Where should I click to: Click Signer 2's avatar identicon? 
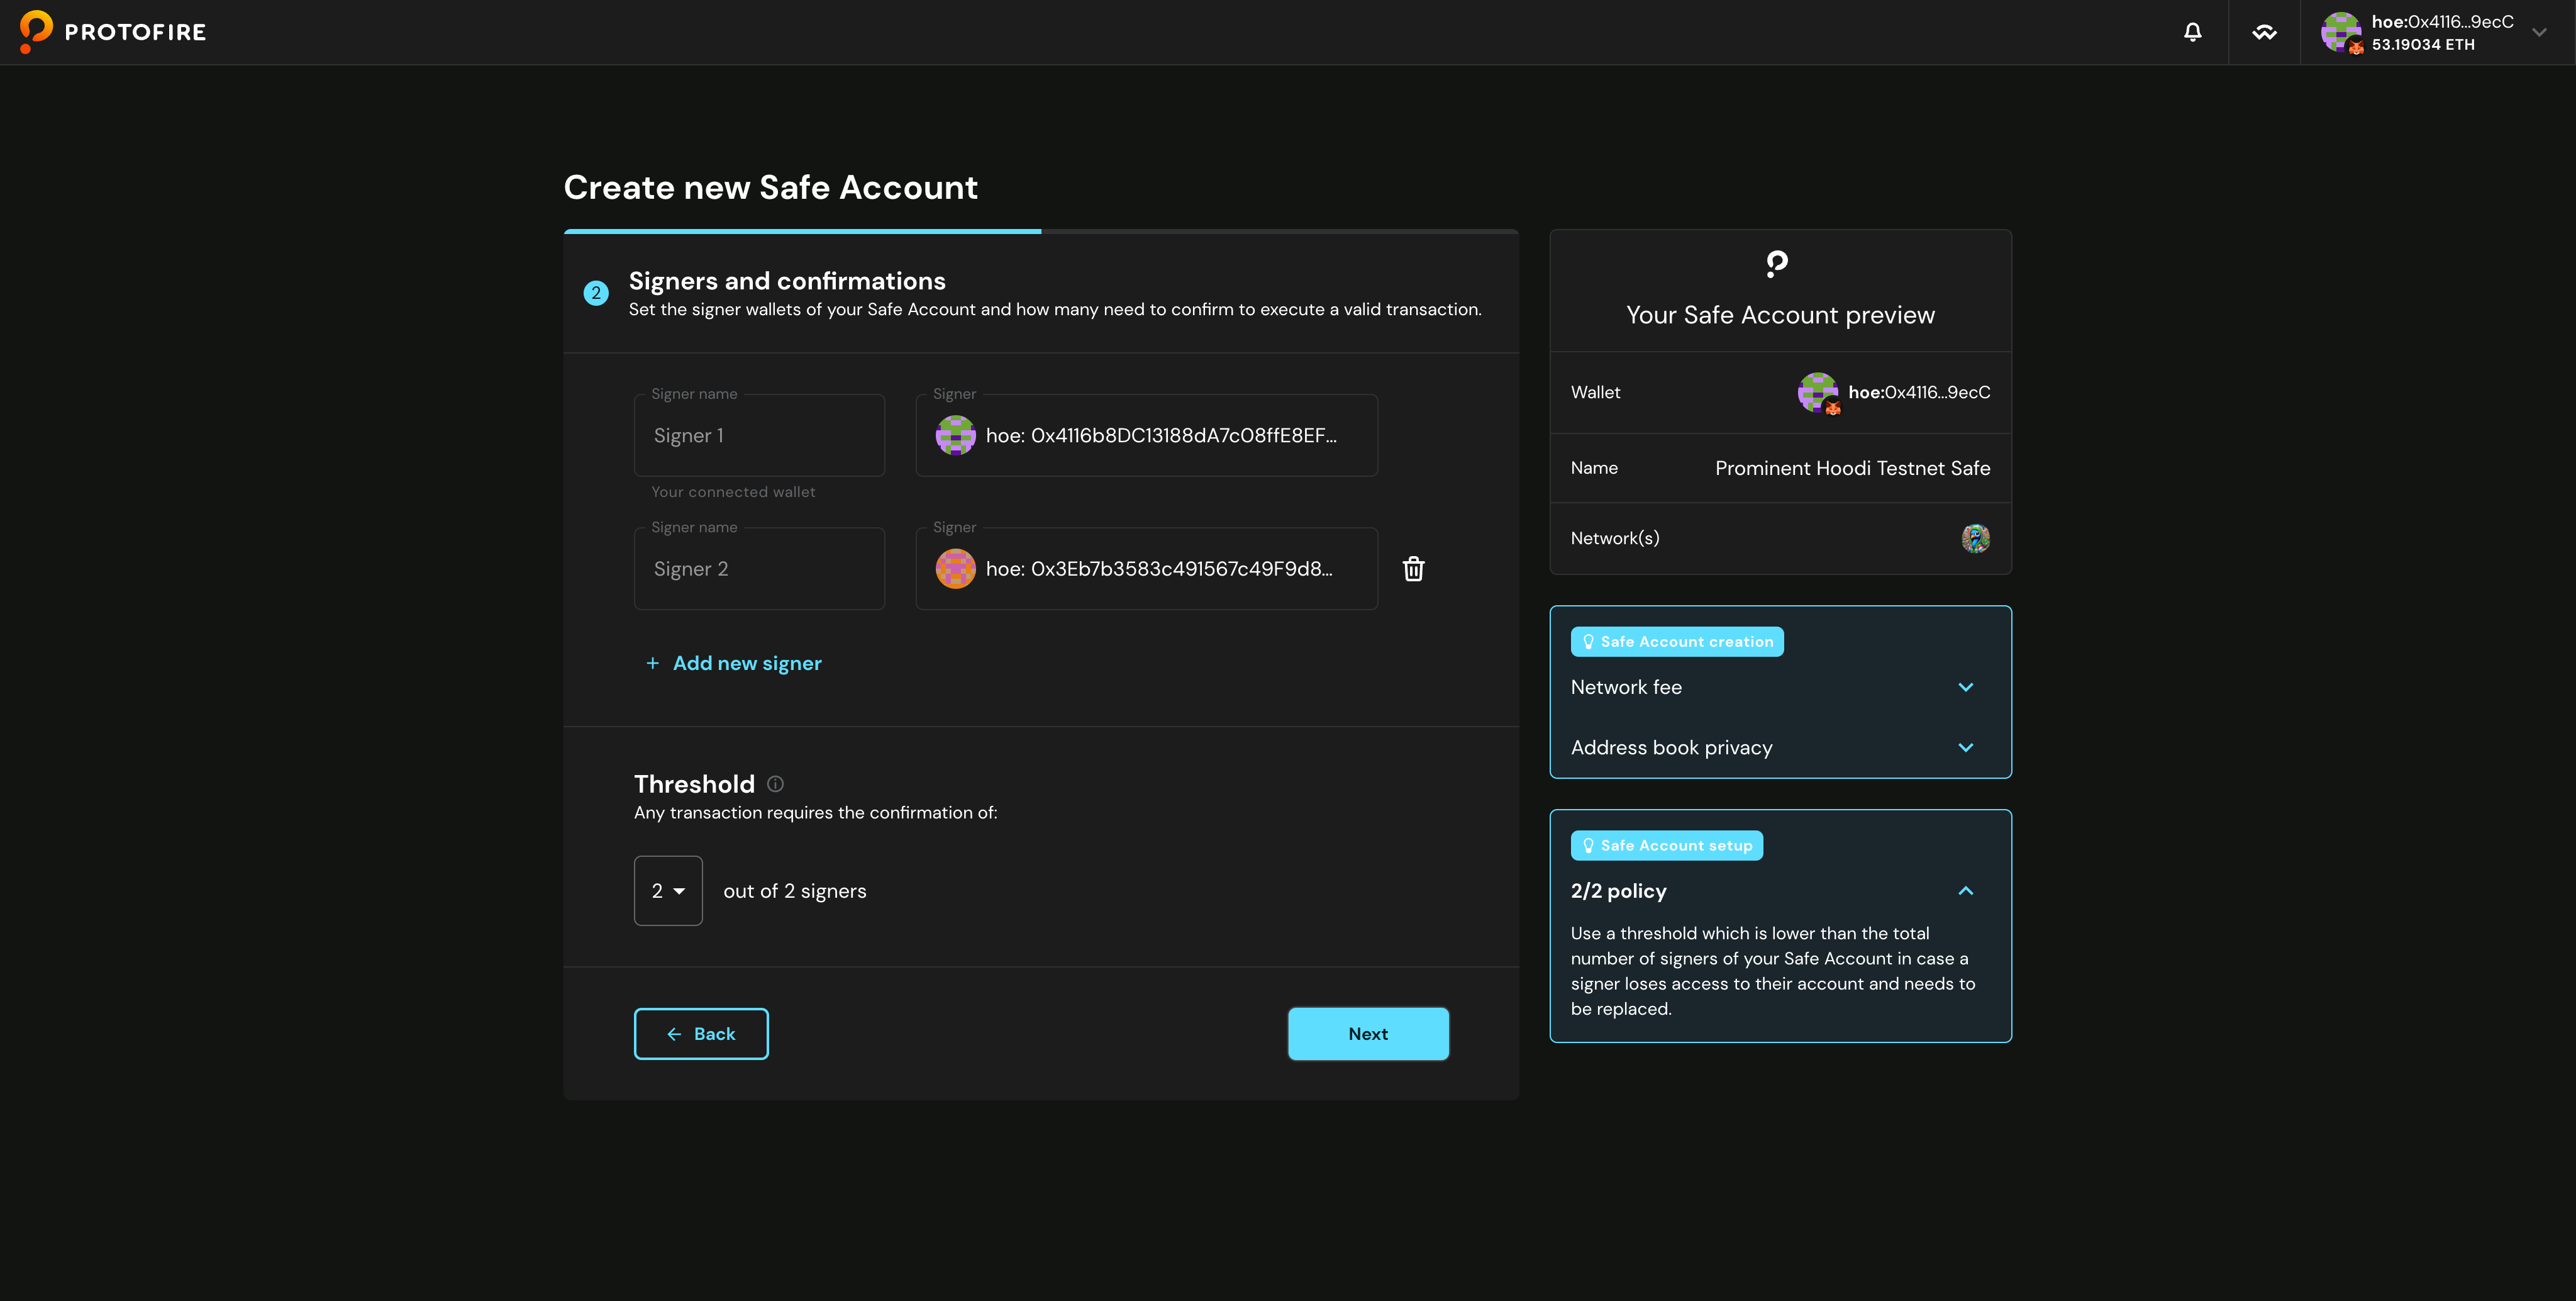pos(955,568)
